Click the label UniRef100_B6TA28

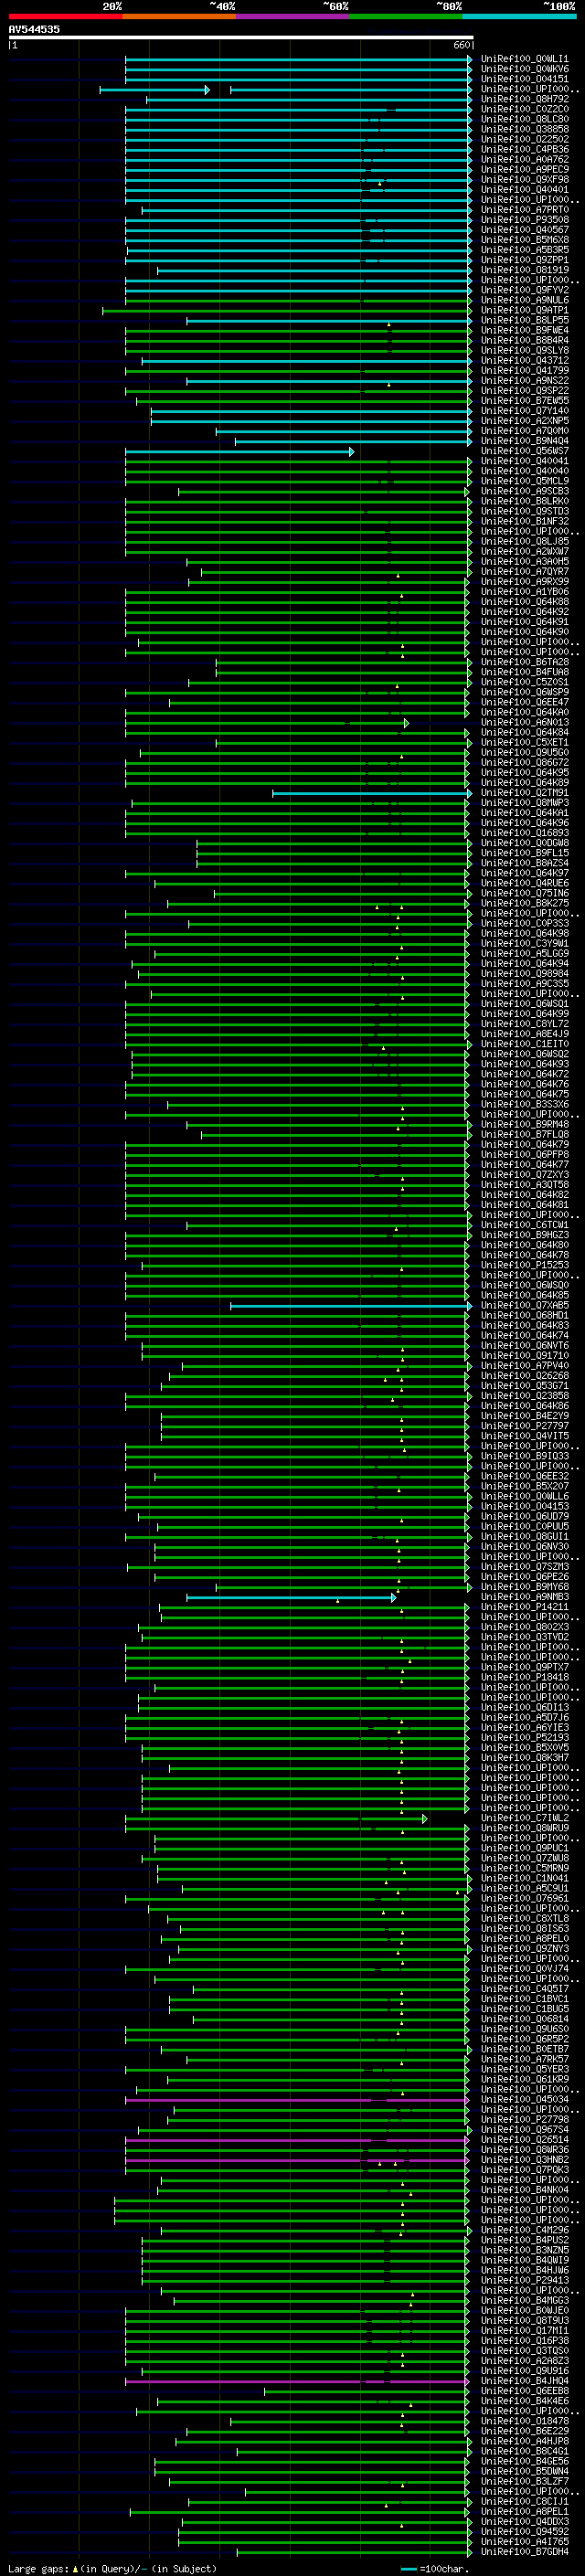pyautogui.click(x=524, y=662)
